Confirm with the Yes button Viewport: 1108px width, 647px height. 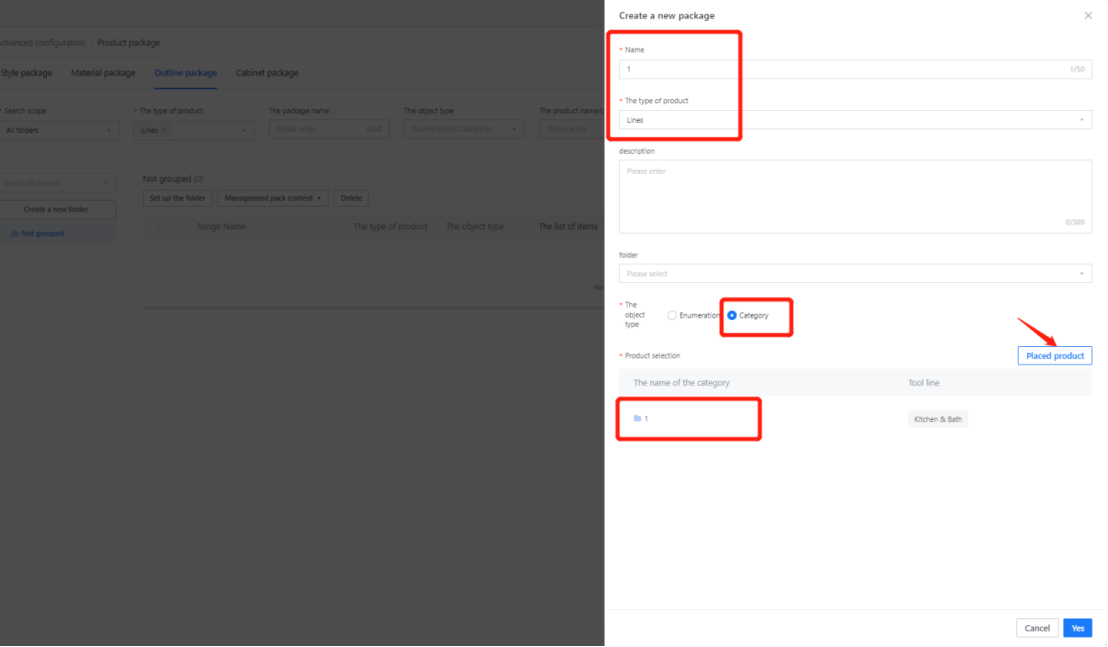[1077, 628]
